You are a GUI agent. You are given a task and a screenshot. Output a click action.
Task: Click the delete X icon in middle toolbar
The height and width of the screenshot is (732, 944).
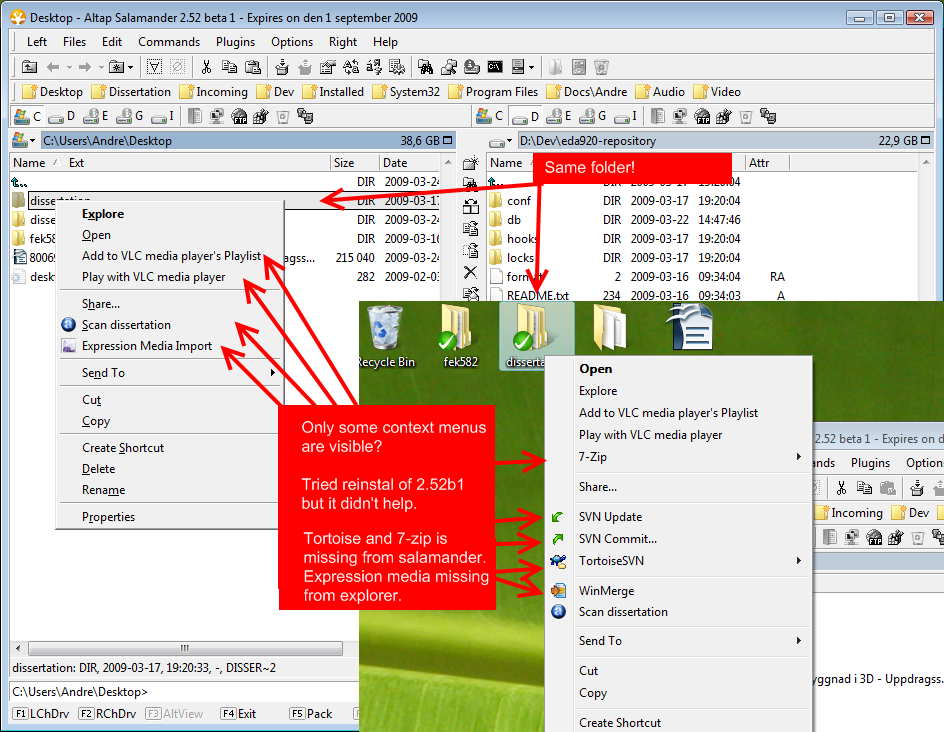(471, 272)
